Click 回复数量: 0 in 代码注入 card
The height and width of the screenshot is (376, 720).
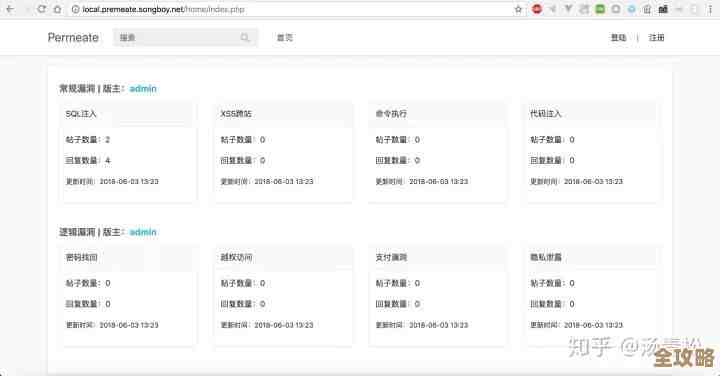[552, 160]
